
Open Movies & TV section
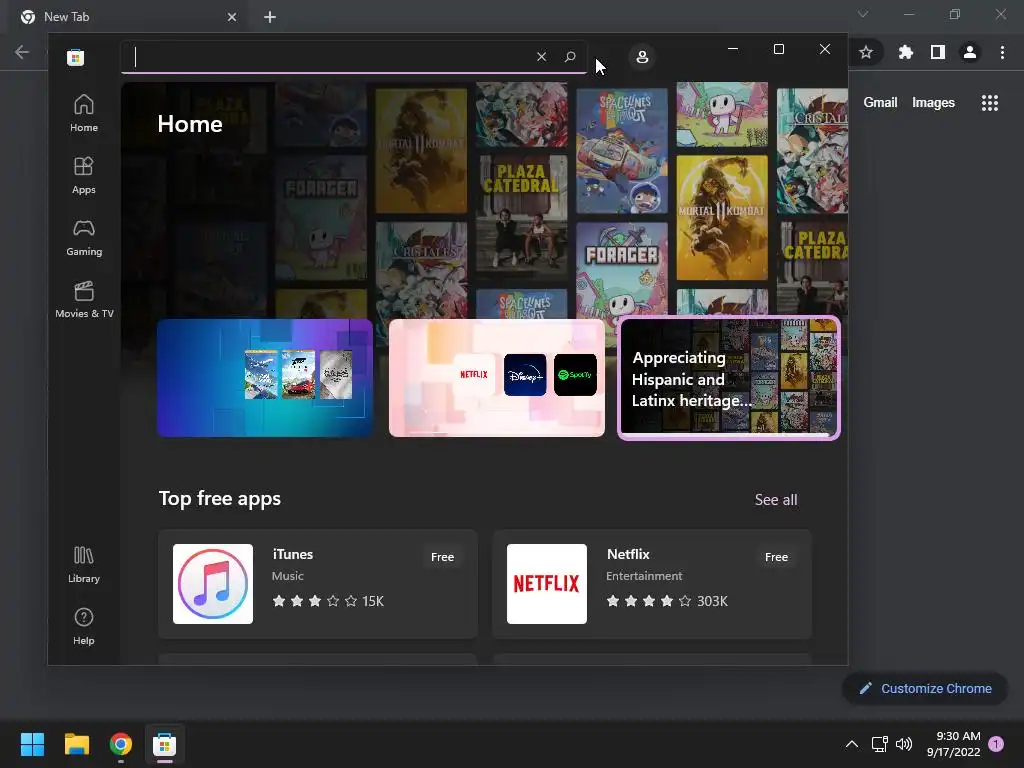(x=84, y=300)
